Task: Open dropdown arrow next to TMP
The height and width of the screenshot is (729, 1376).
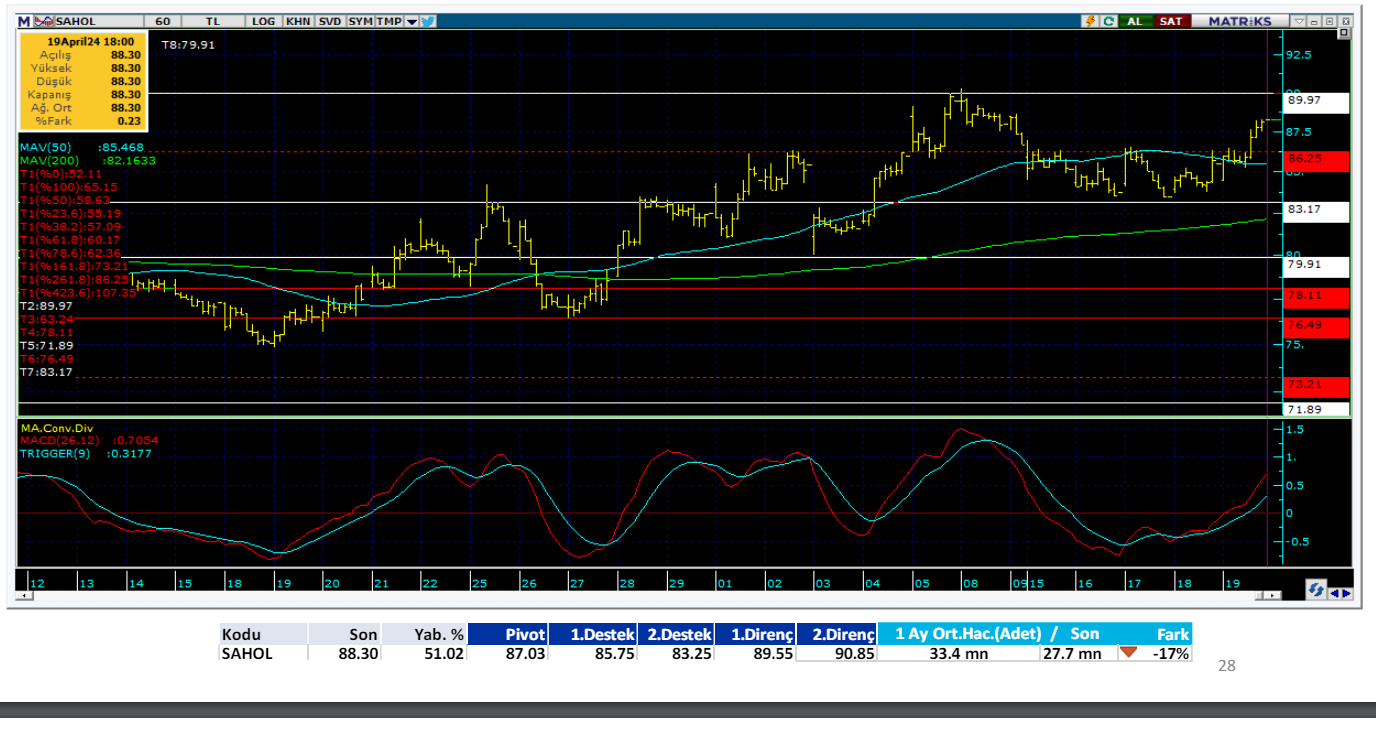Action: coord(411,21)
